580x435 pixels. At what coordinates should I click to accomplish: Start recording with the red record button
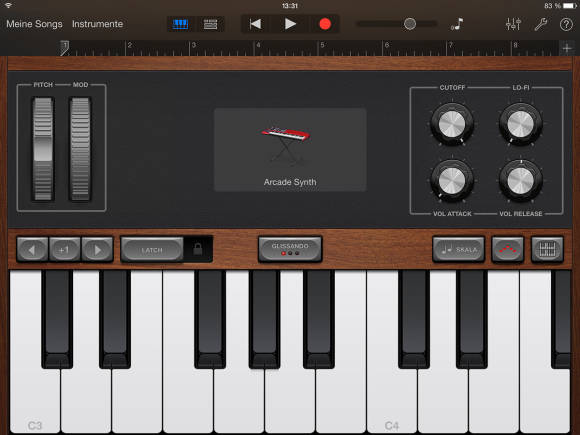325,24
